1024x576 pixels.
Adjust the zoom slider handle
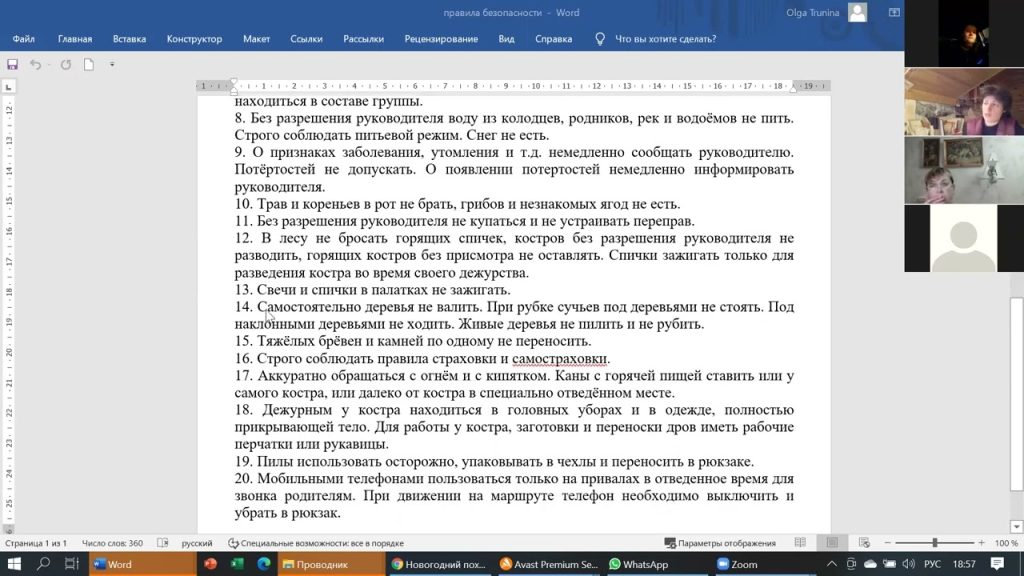click(x=935, y=543)
